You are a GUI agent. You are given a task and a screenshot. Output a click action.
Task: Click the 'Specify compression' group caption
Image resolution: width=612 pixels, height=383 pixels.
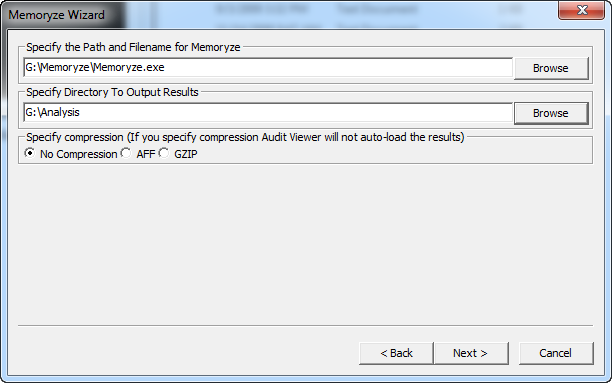pos(245,137)
